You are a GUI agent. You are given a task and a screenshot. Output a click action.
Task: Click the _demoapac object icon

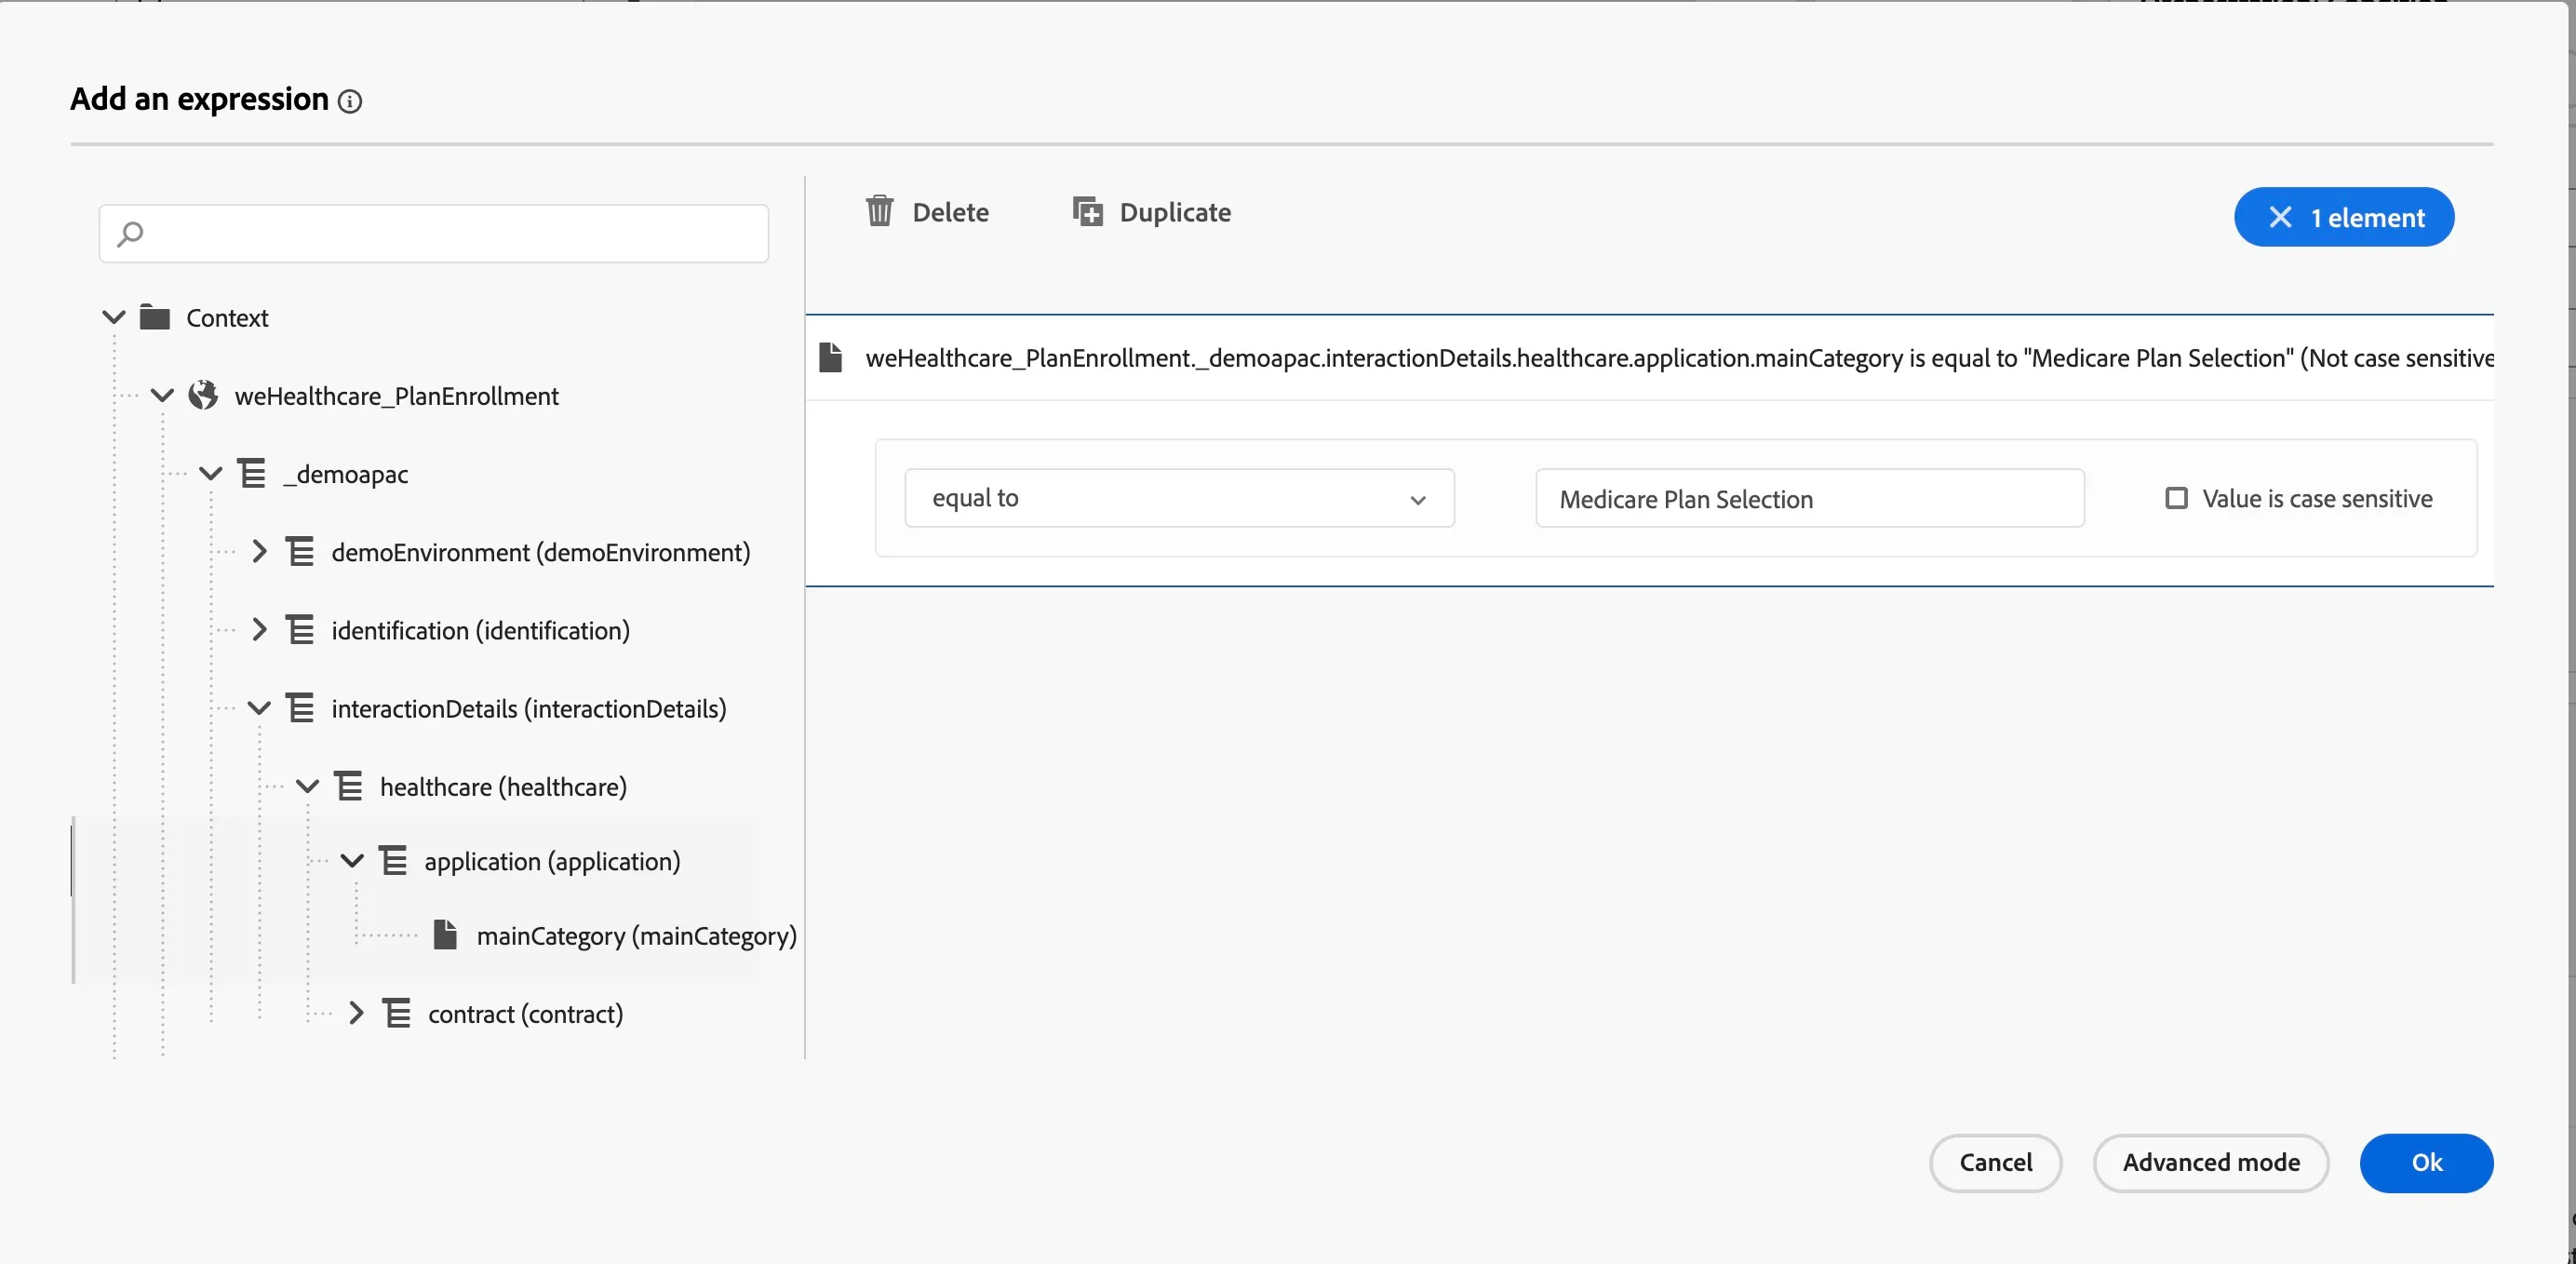[x=252, y=473]
